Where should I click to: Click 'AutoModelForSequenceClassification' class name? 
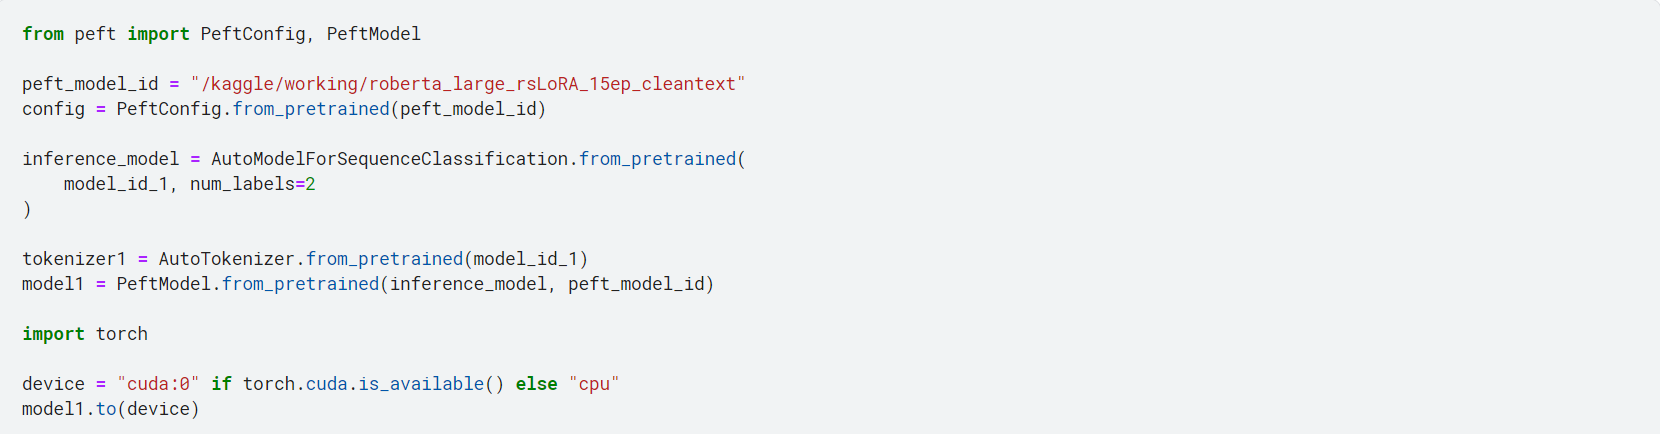[x=389, y=159]
